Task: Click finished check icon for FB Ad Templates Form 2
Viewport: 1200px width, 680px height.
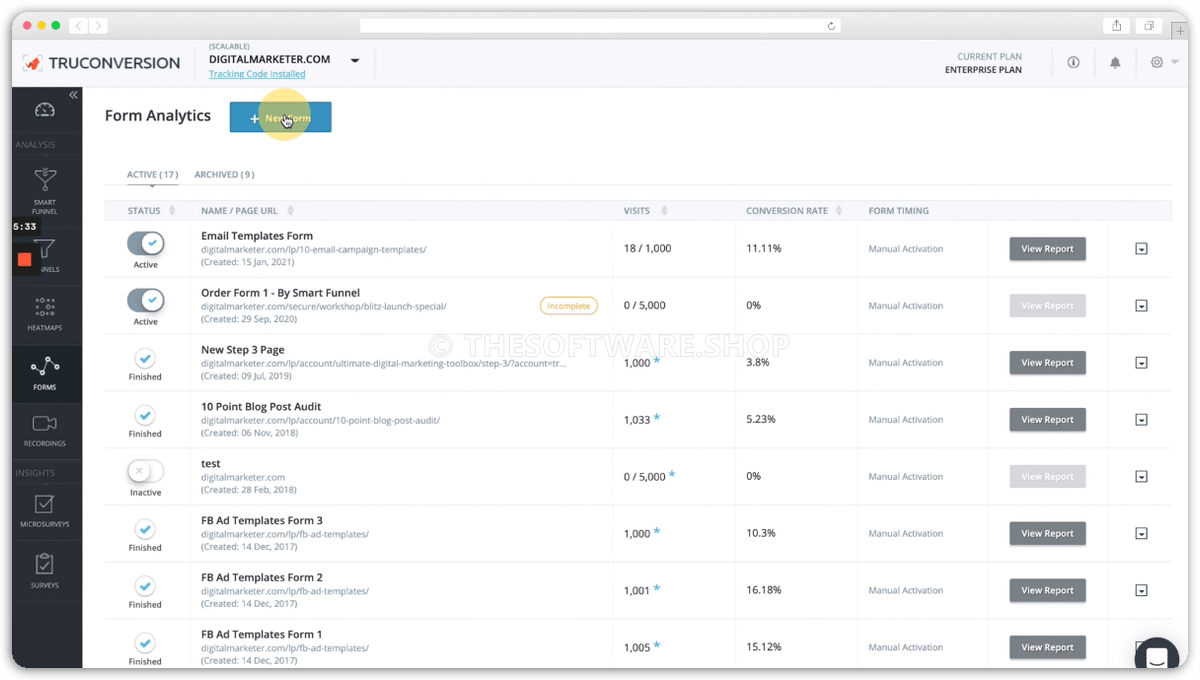Action: coord(145,585)
